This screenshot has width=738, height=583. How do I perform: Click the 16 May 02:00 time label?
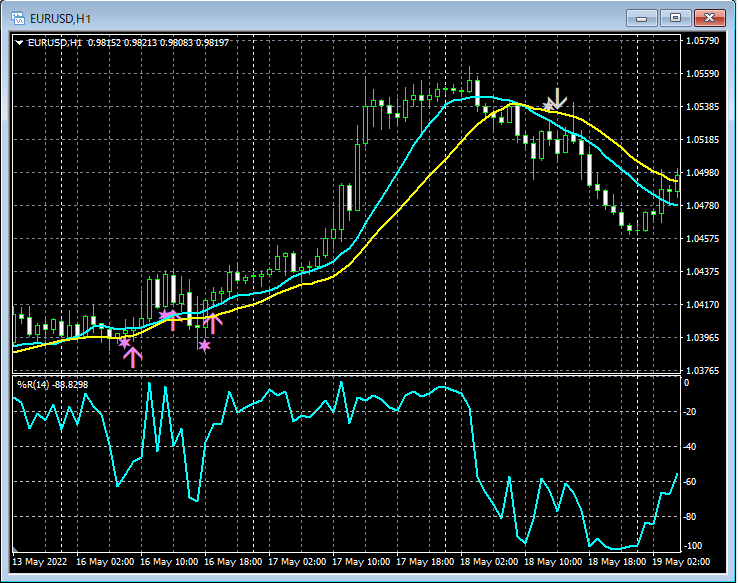click(x=105, y=562)
